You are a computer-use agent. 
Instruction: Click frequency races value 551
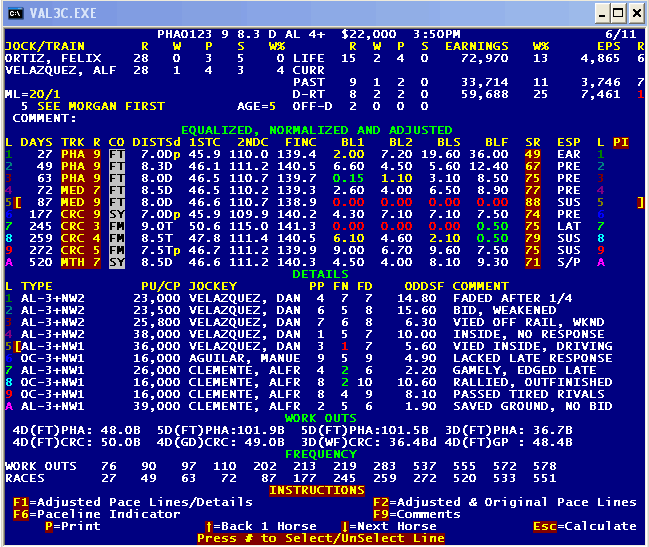(x=545, y=478)
